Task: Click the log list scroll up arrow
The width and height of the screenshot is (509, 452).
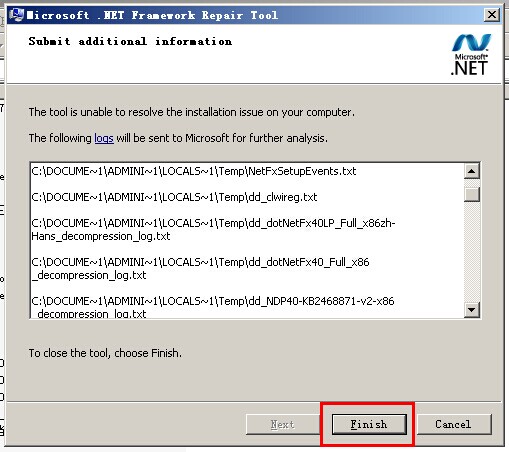Action: (472, 171)
